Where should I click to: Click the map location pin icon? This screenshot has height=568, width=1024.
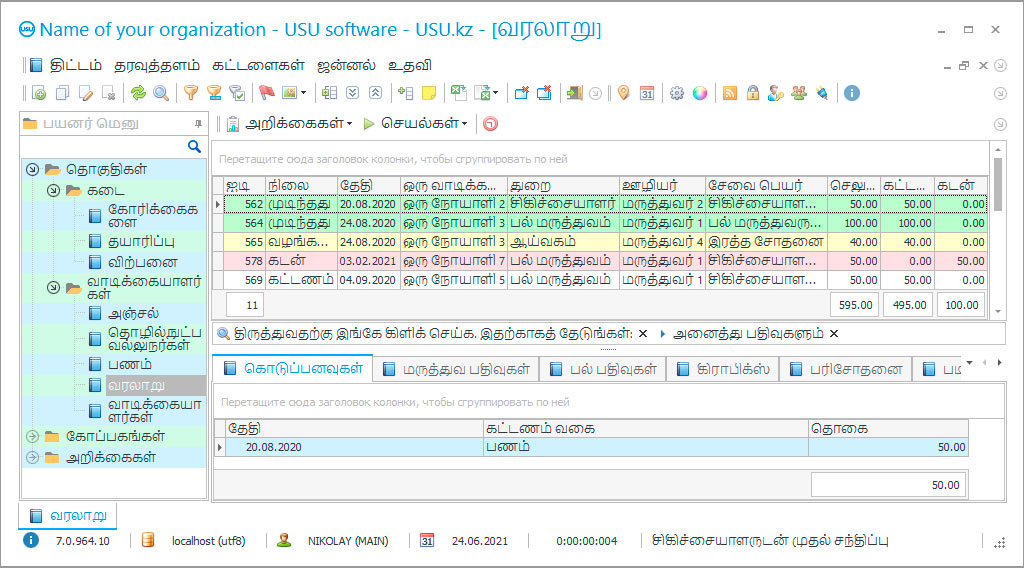click(x=624, y=93)
